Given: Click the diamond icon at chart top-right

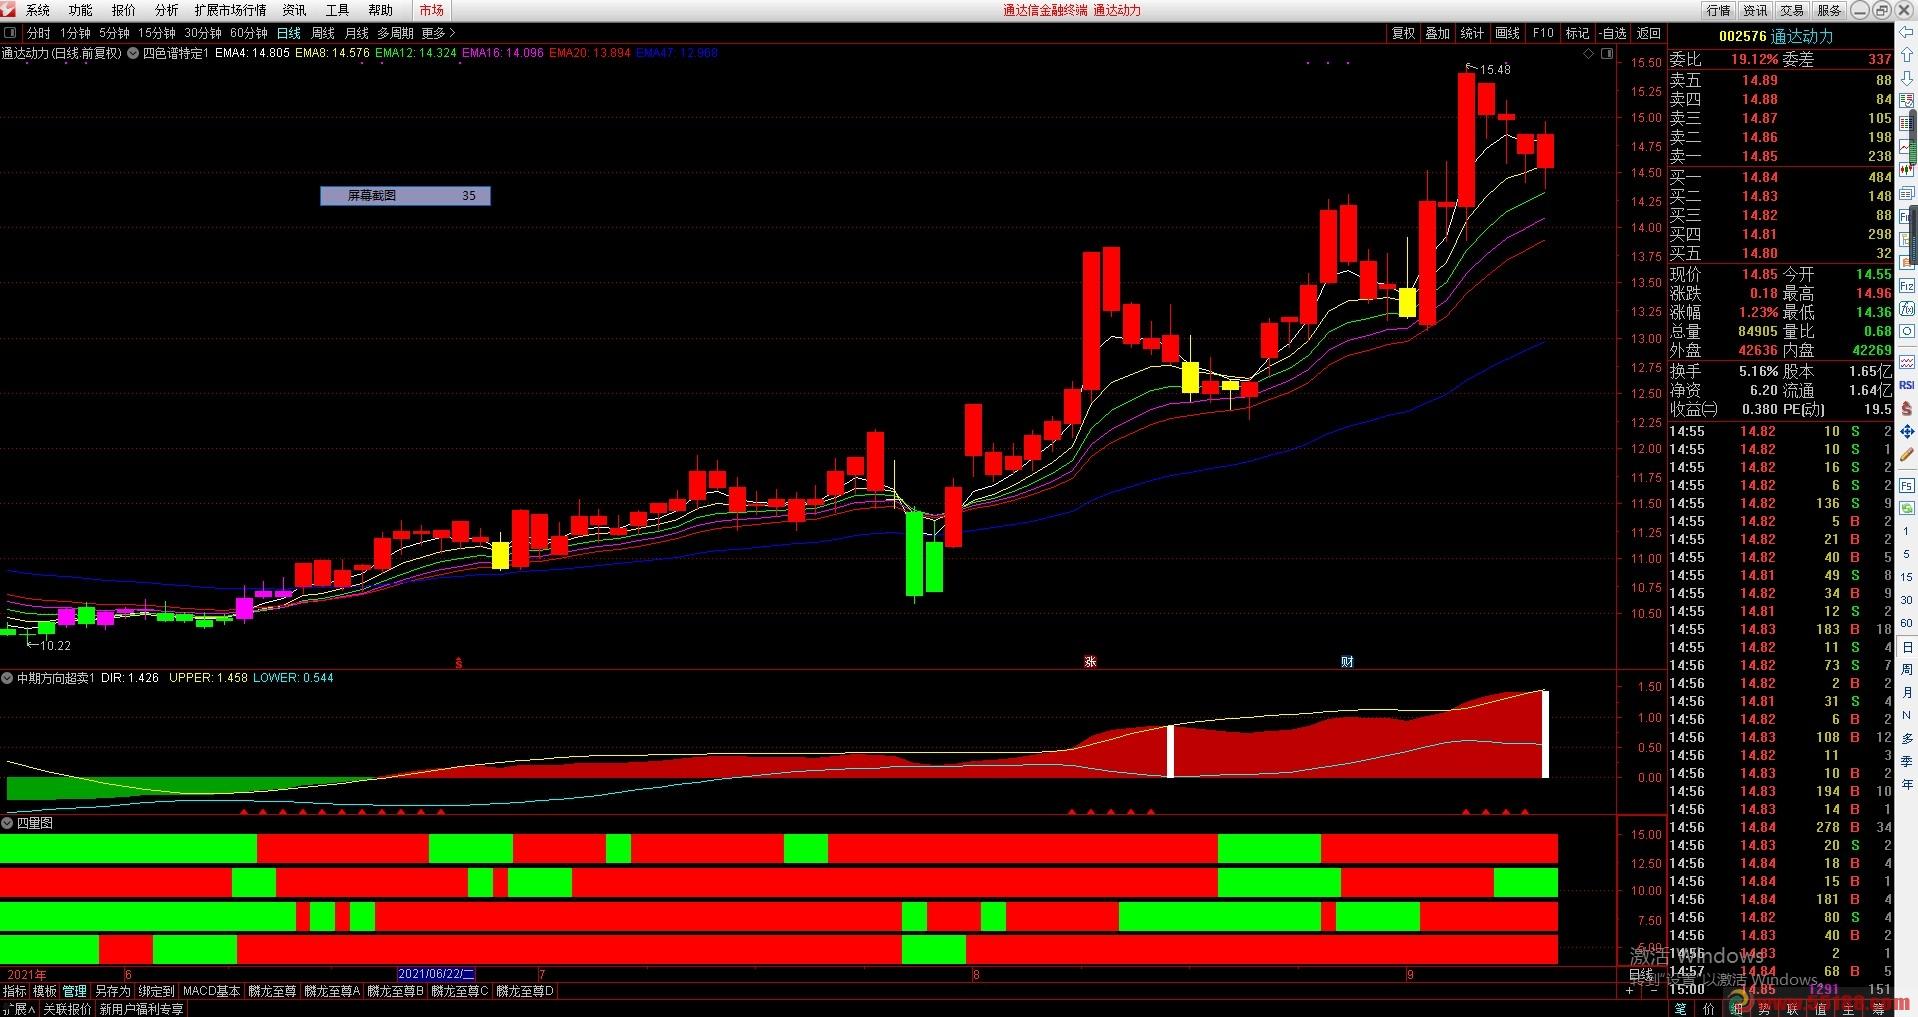Looking at the screenshot, I should coord(1589,54).
